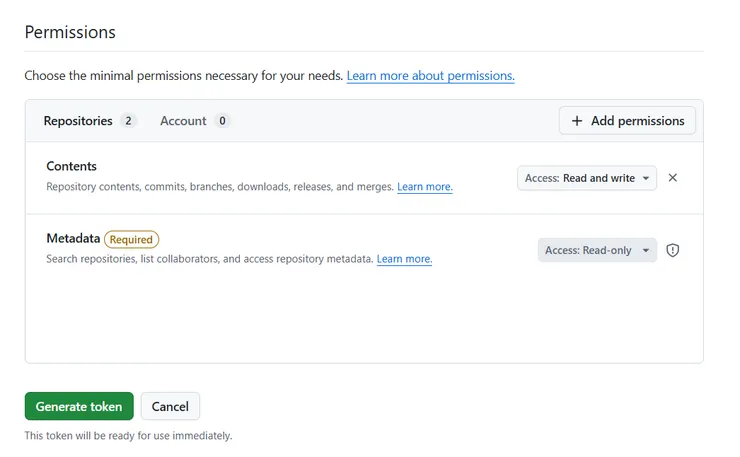Screen dimensions: 740x457
Task: Click the shield icon beside Metadata access
Action: pos(672,250)
